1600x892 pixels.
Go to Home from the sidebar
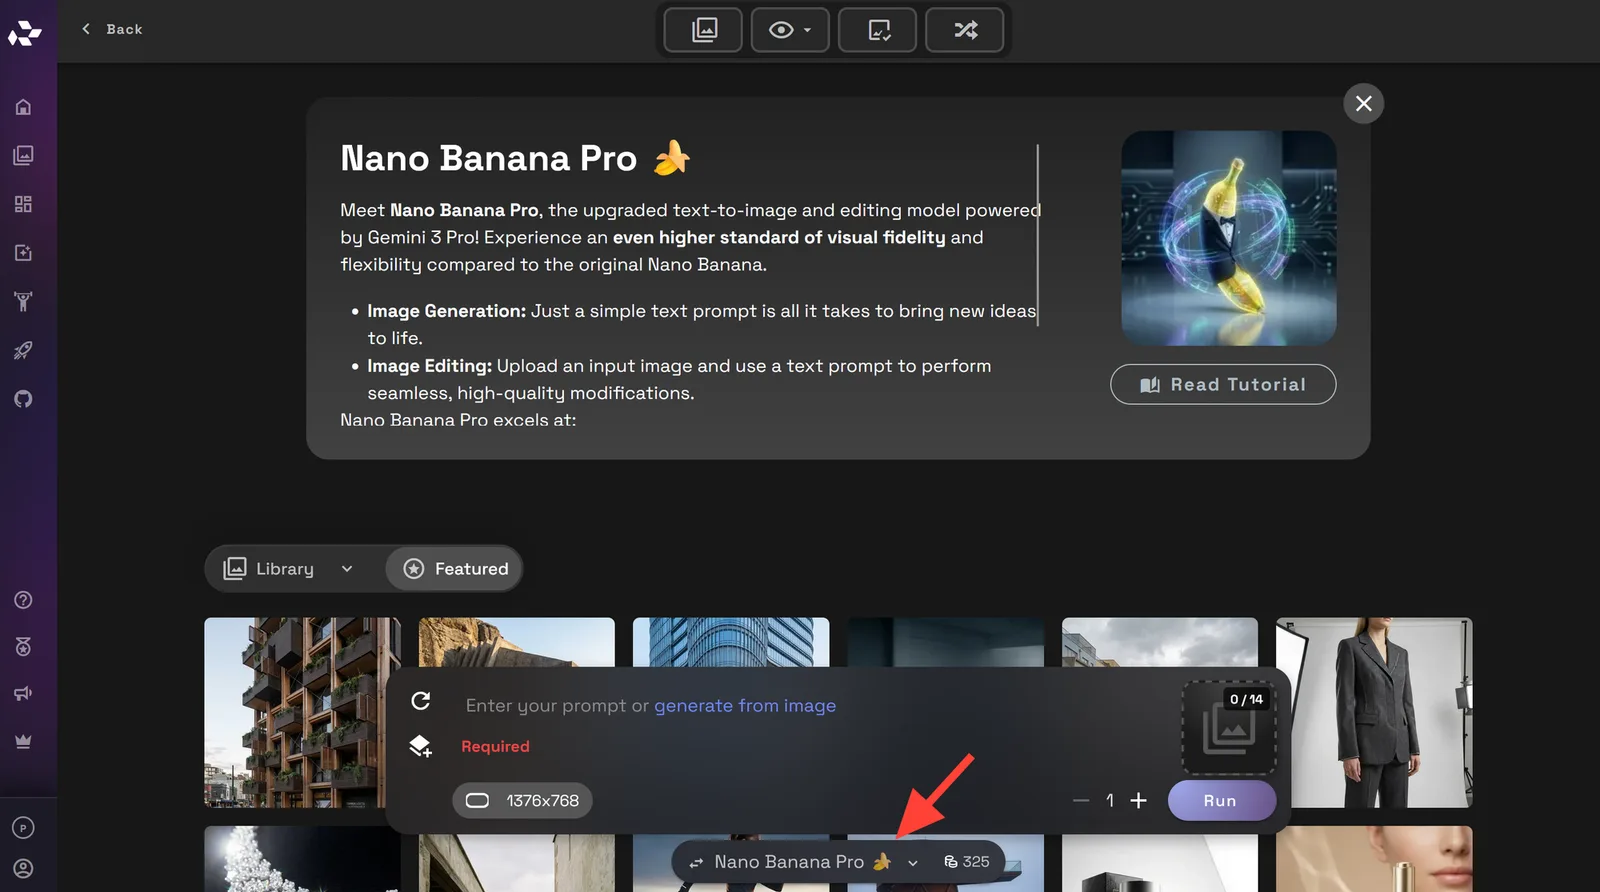pyautogui.click(x=23, y=107)
